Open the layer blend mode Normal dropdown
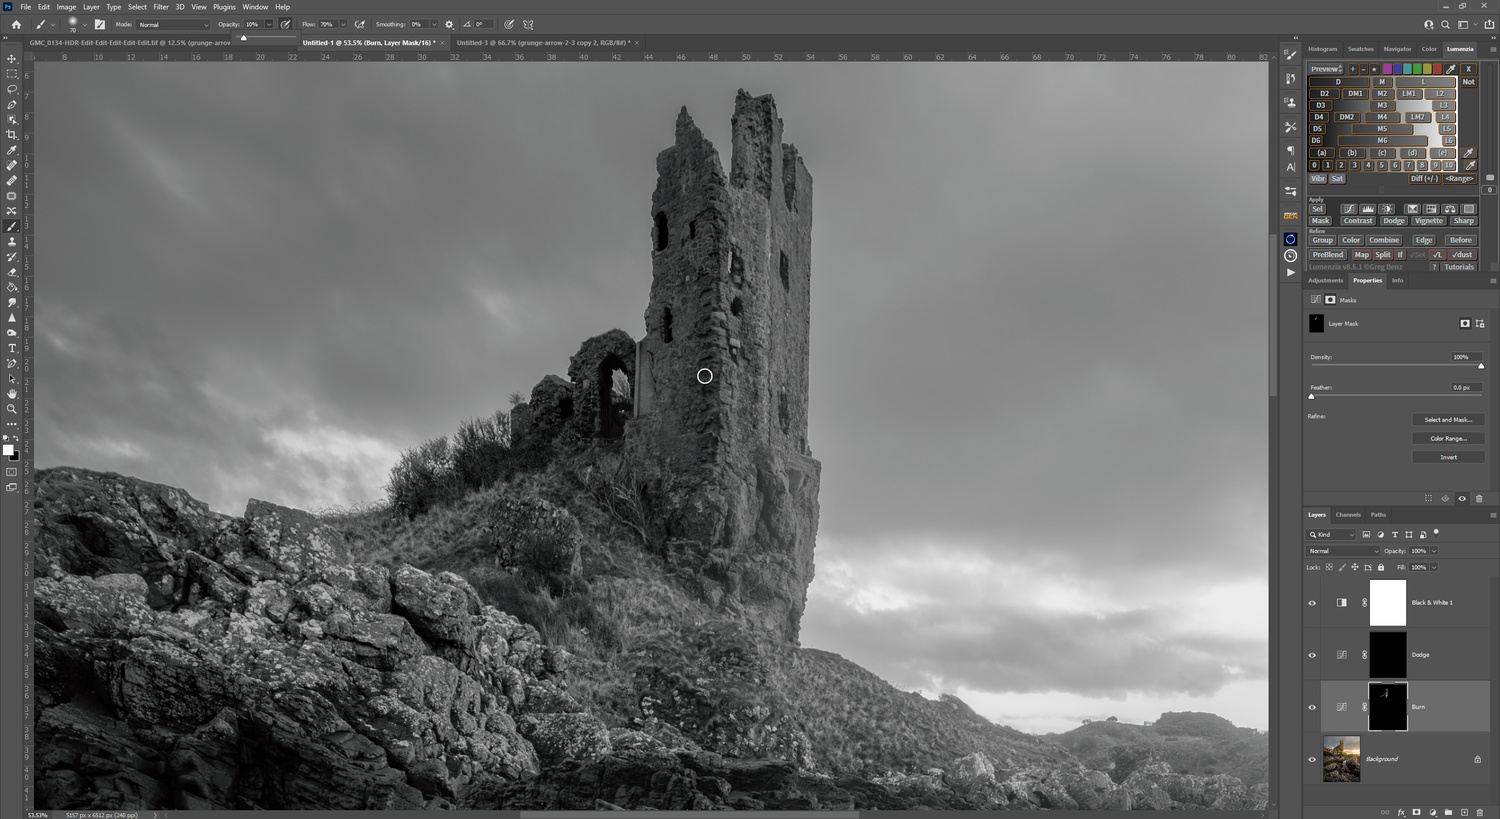 pos(1343,551)
